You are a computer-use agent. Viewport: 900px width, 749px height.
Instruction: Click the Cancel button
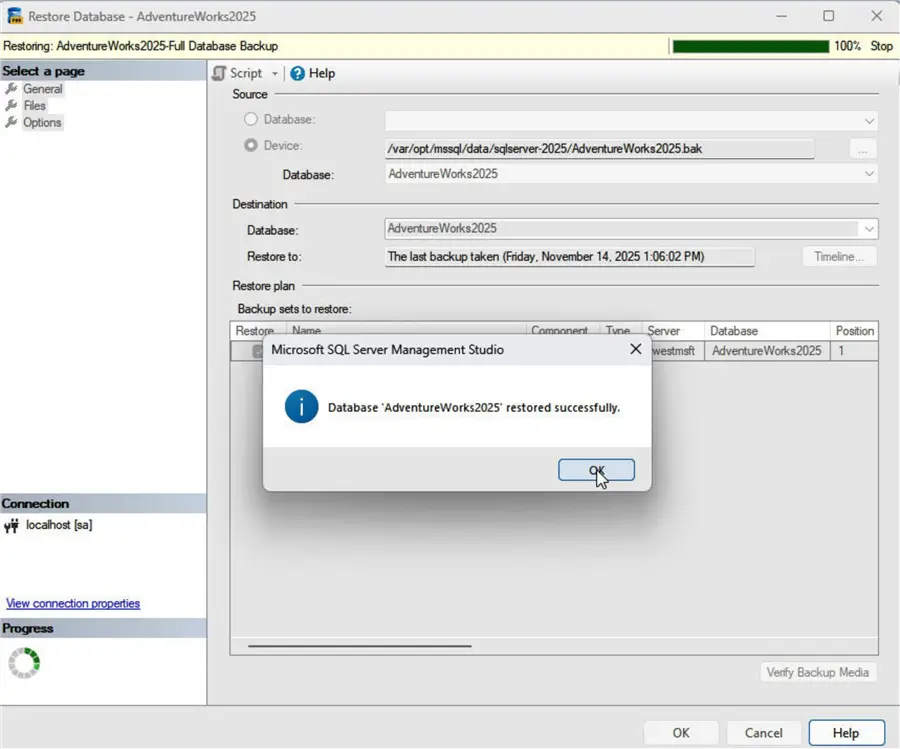[763, 733]
